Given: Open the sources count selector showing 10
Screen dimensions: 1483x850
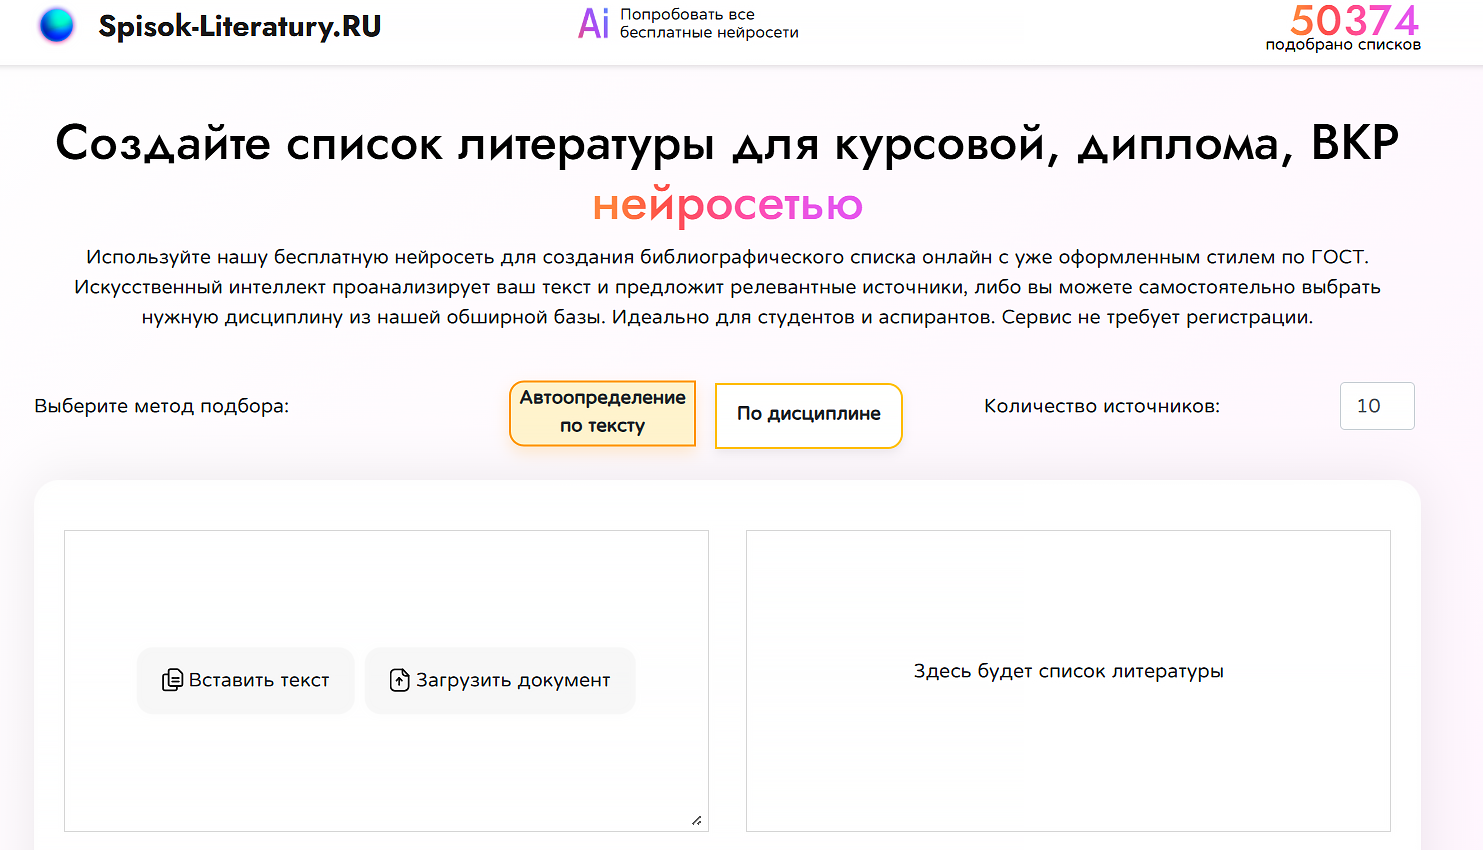Looking at the screenshot, I should point(1377,406).
